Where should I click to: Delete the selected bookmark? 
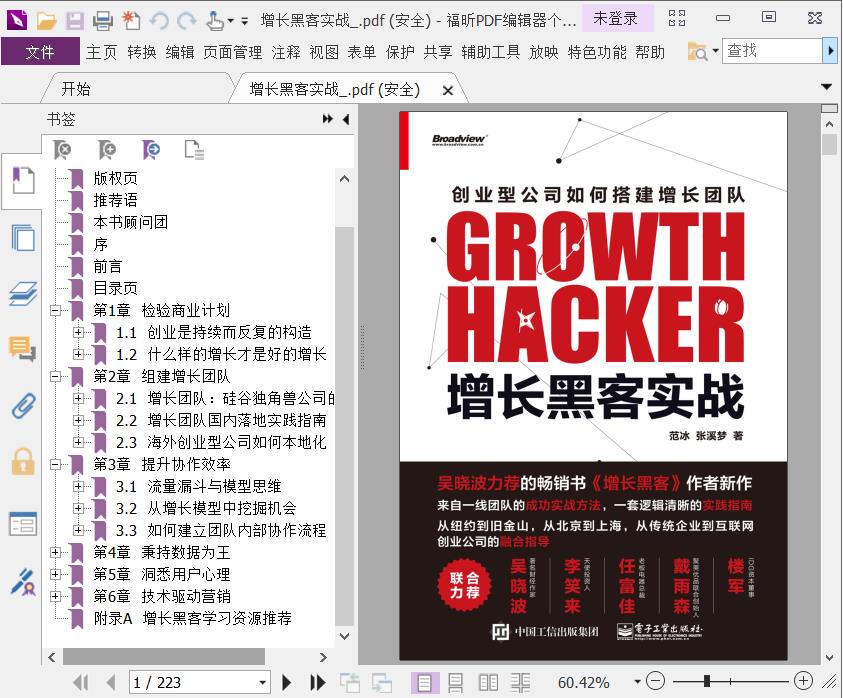tap(62, 150)
